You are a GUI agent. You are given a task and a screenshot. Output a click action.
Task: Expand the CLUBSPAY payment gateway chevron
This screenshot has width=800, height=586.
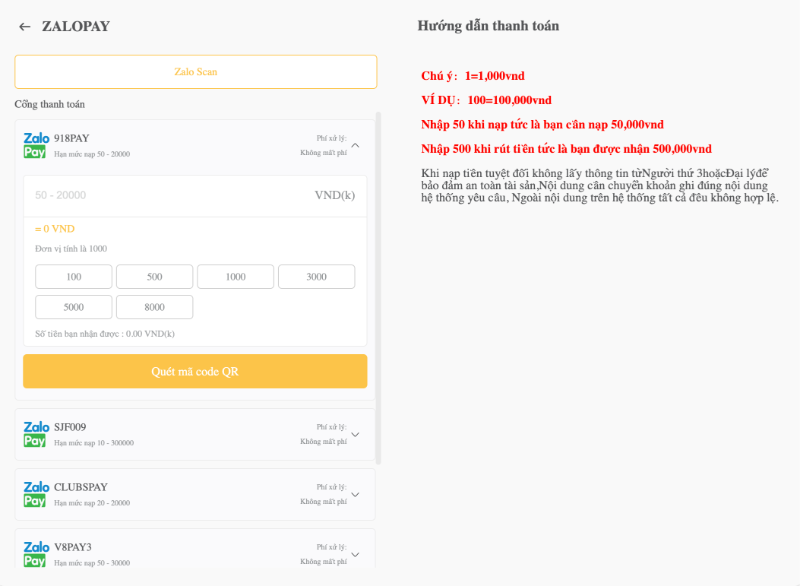355,494
